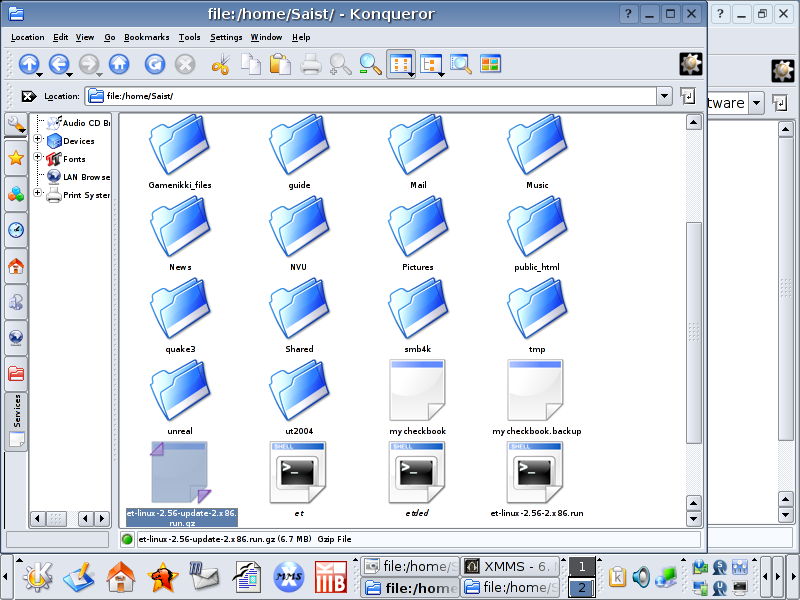Image resolution: width=800 pixels, height=600 pixels.
Task: Go to Home folder via toolbar icon
Action: [x=119, y=64]
